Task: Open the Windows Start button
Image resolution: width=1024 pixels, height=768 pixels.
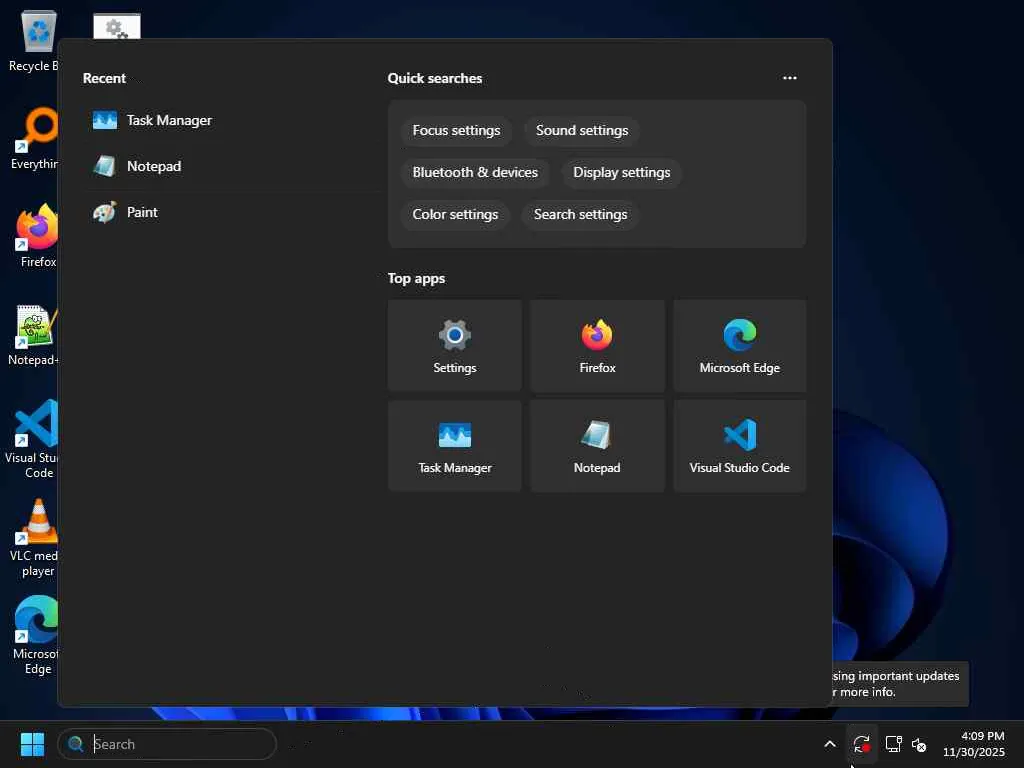Action: [x=32, y=744]
